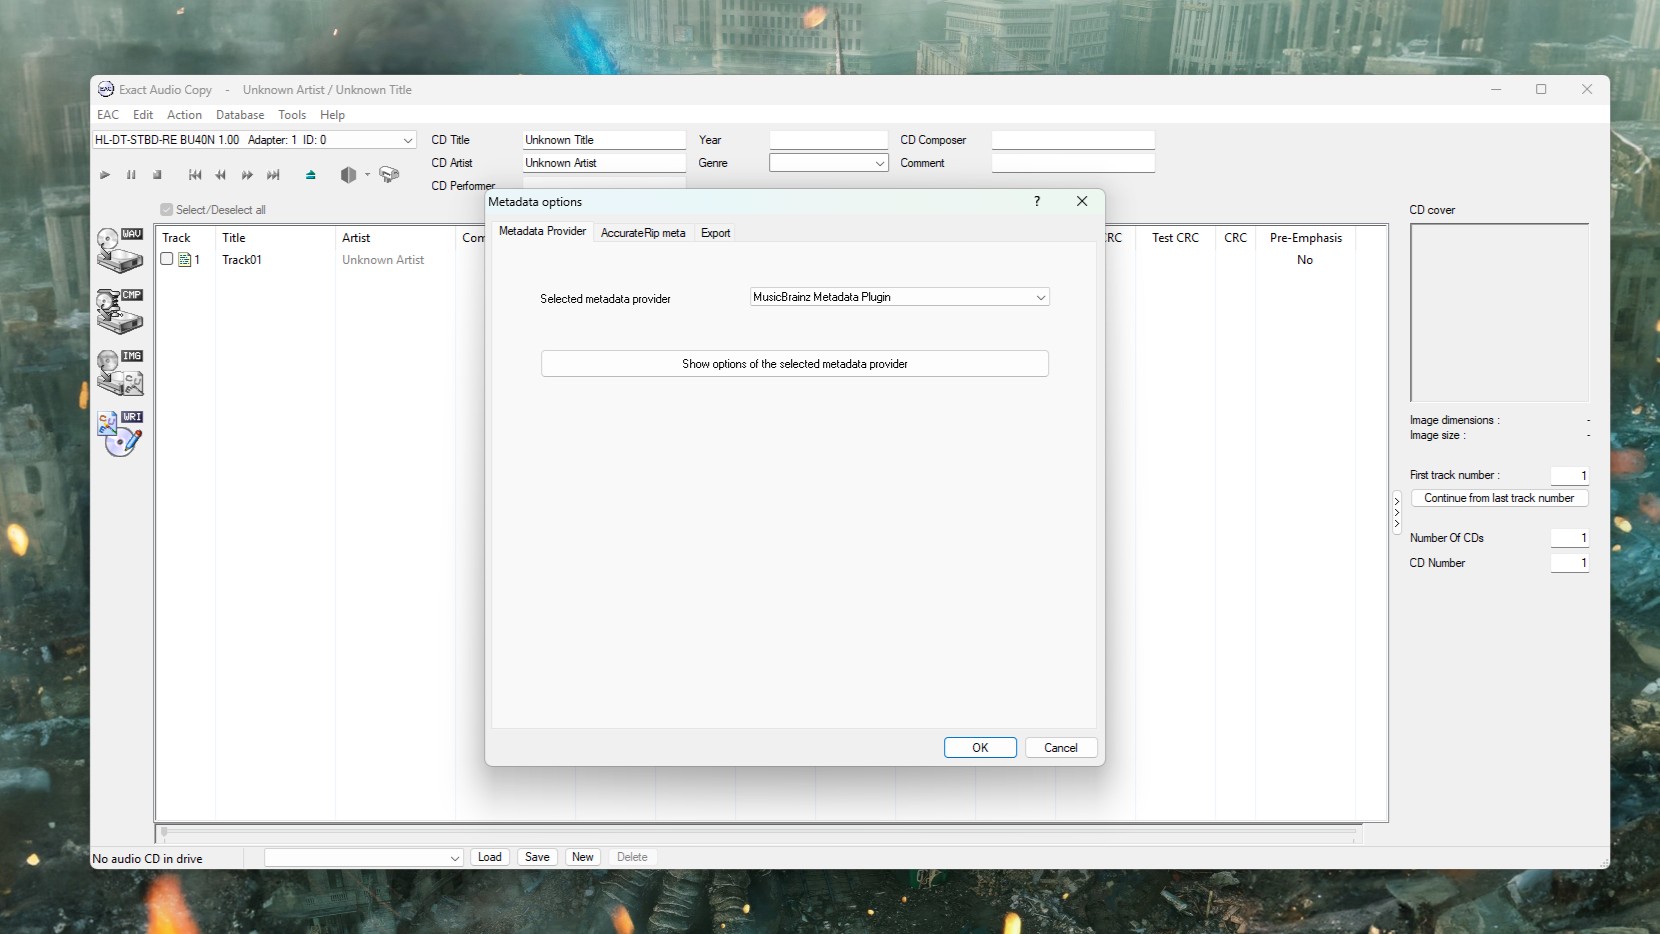Click the empty CD cover image box
The height and width of the screenshot is (934, 1660).
(1499, 313)
